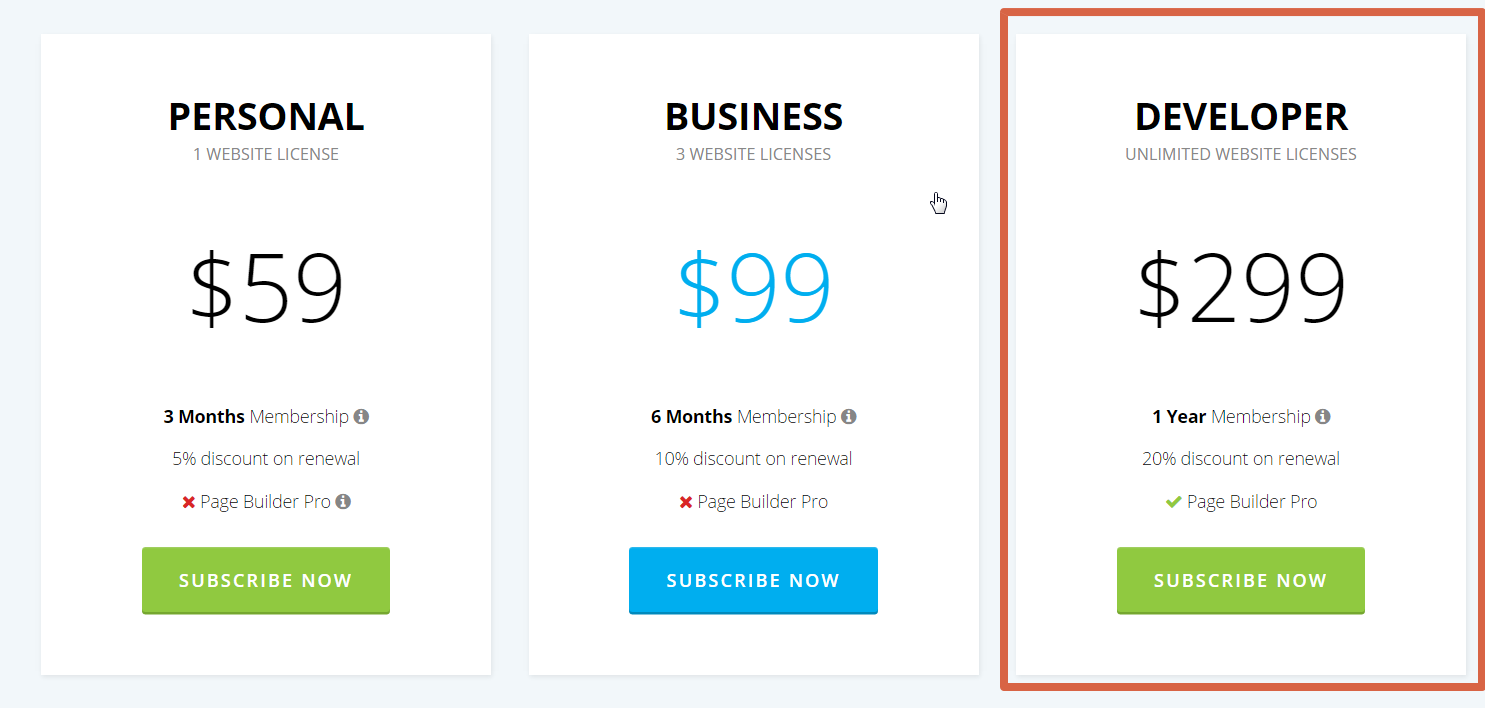The image size is (1485, 708).
Task: Click info icon next to Personal Page Builder Pro
Action: [x=343, y=501]
